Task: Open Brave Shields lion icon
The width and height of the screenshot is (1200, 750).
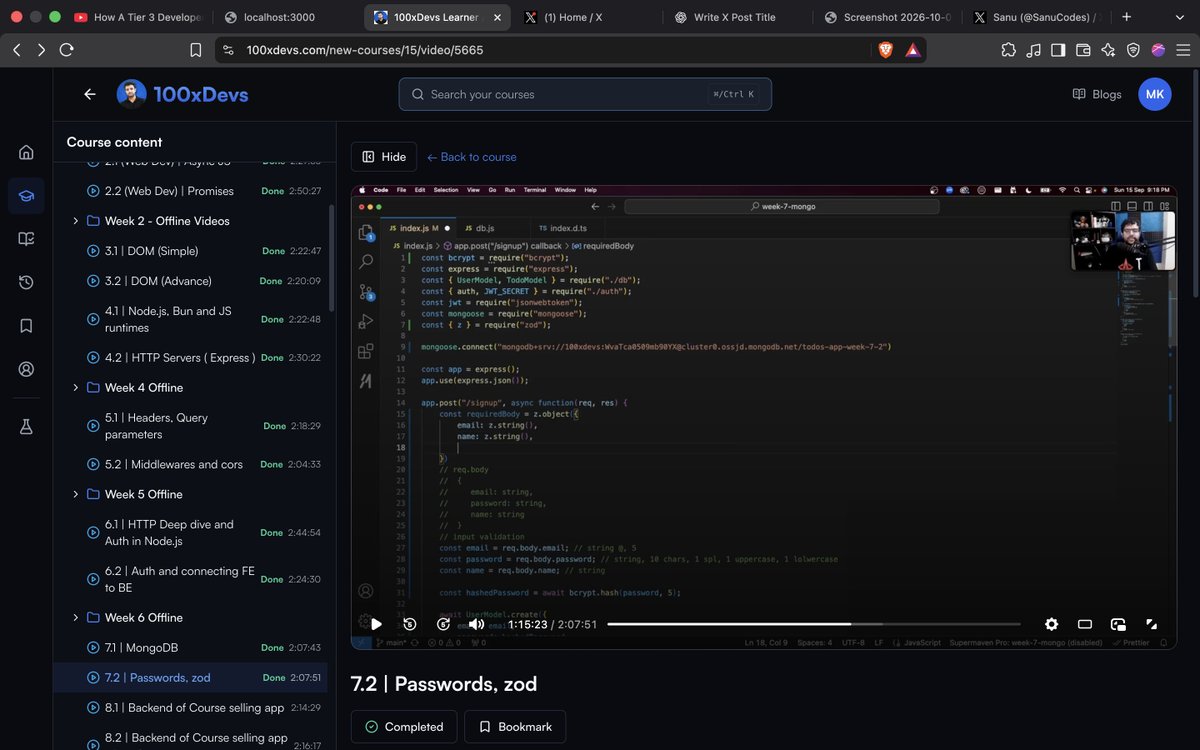Action: 885,49
